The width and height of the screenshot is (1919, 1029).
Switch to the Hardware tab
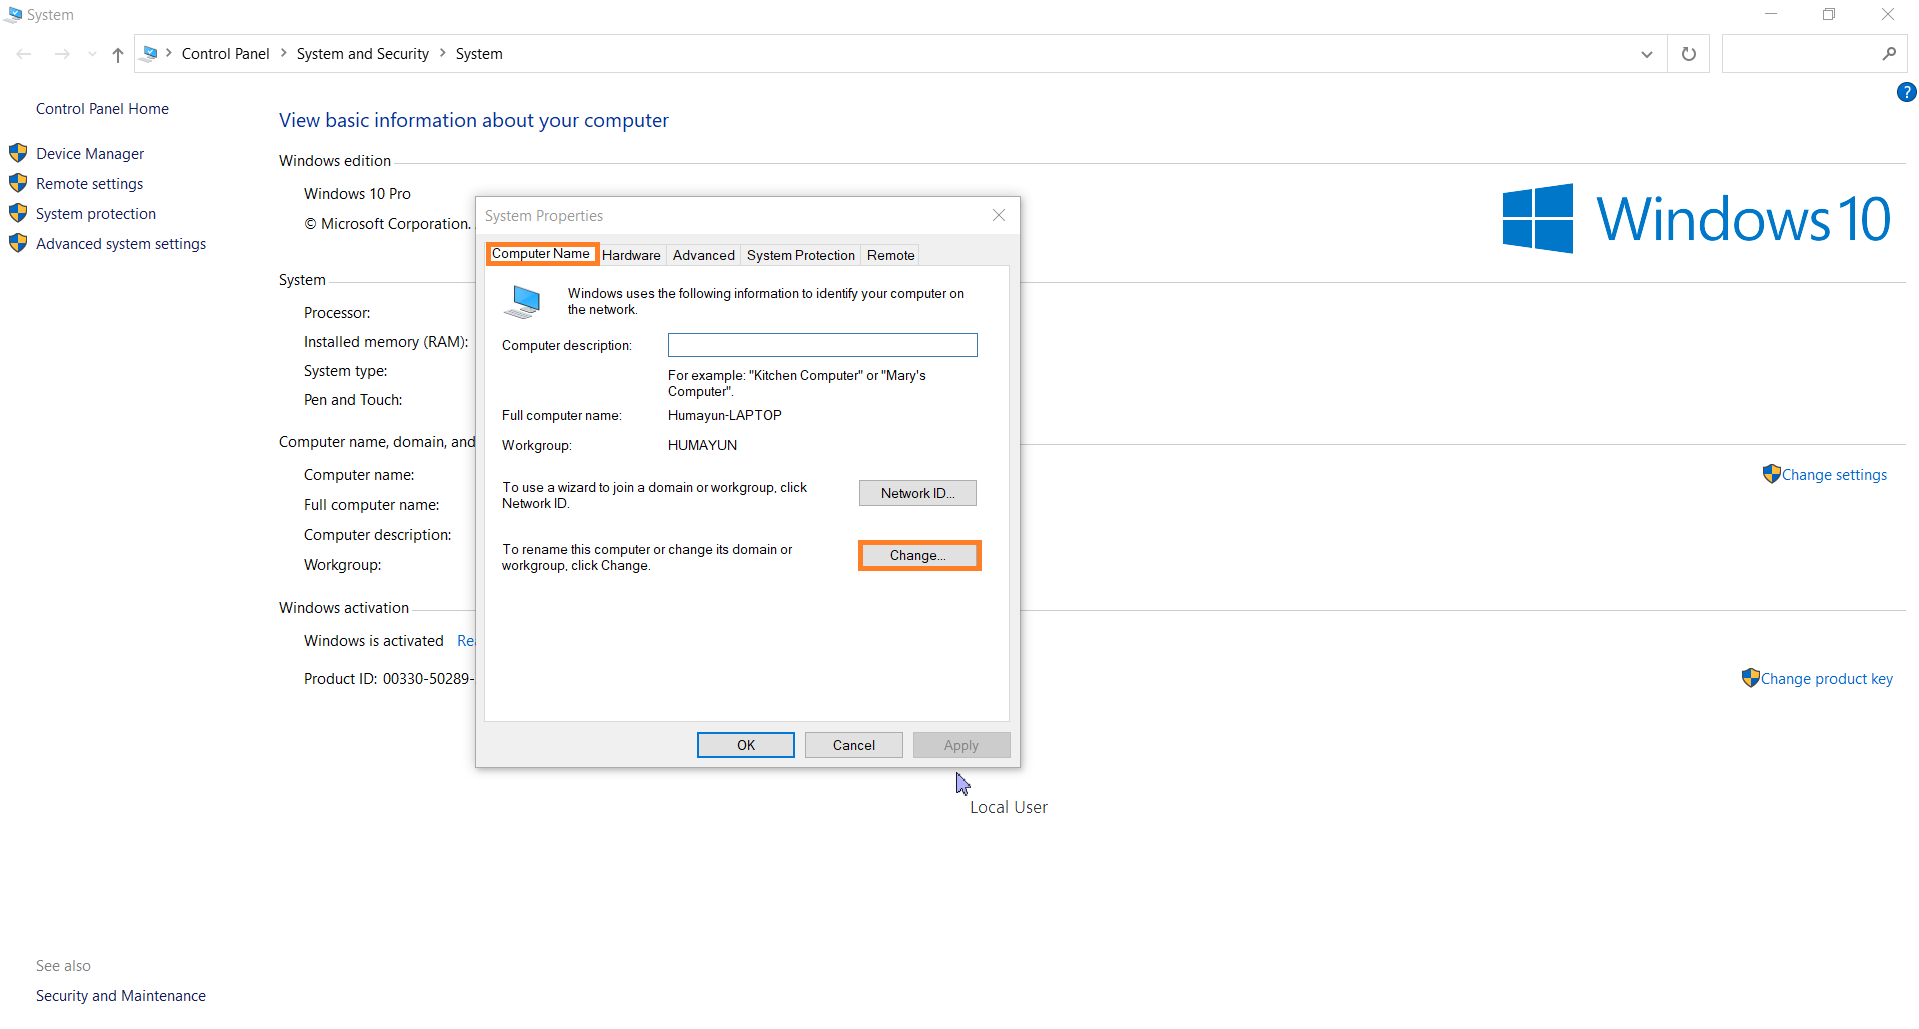click(x=631, y=256)
